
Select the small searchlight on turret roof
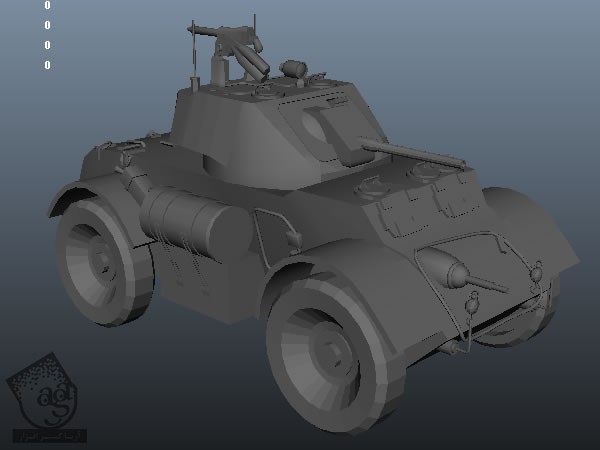(292, 69)
